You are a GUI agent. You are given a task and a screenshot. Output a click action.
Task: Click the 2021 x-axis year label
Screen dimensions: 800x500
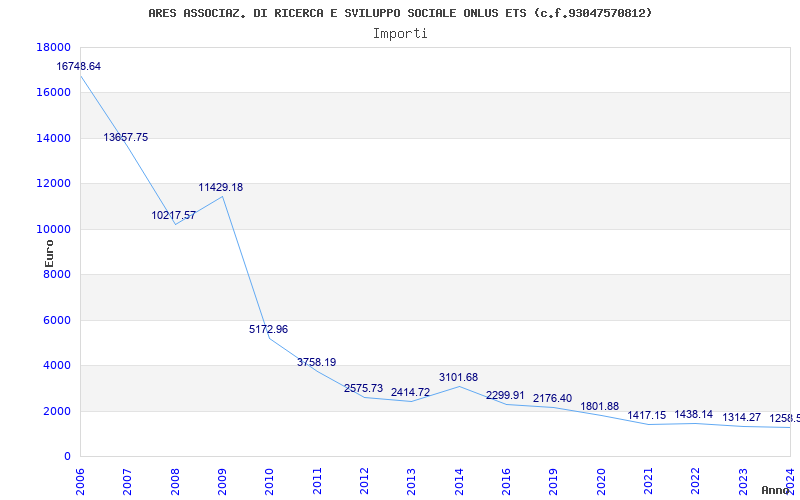[648, 482]
